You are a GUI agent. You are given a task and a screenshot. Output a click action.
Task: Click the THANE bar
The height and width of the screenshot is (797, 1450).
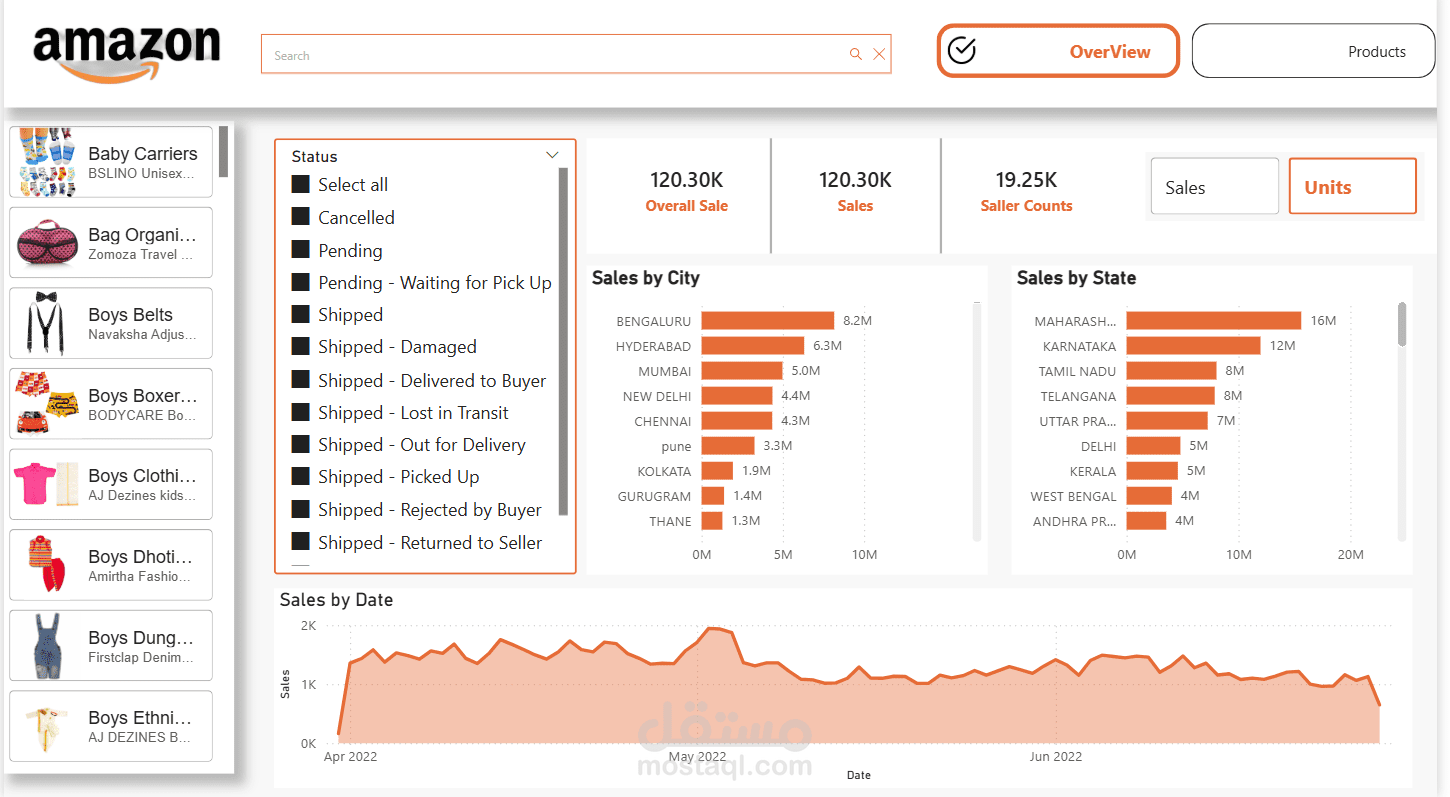click(711, 521)
